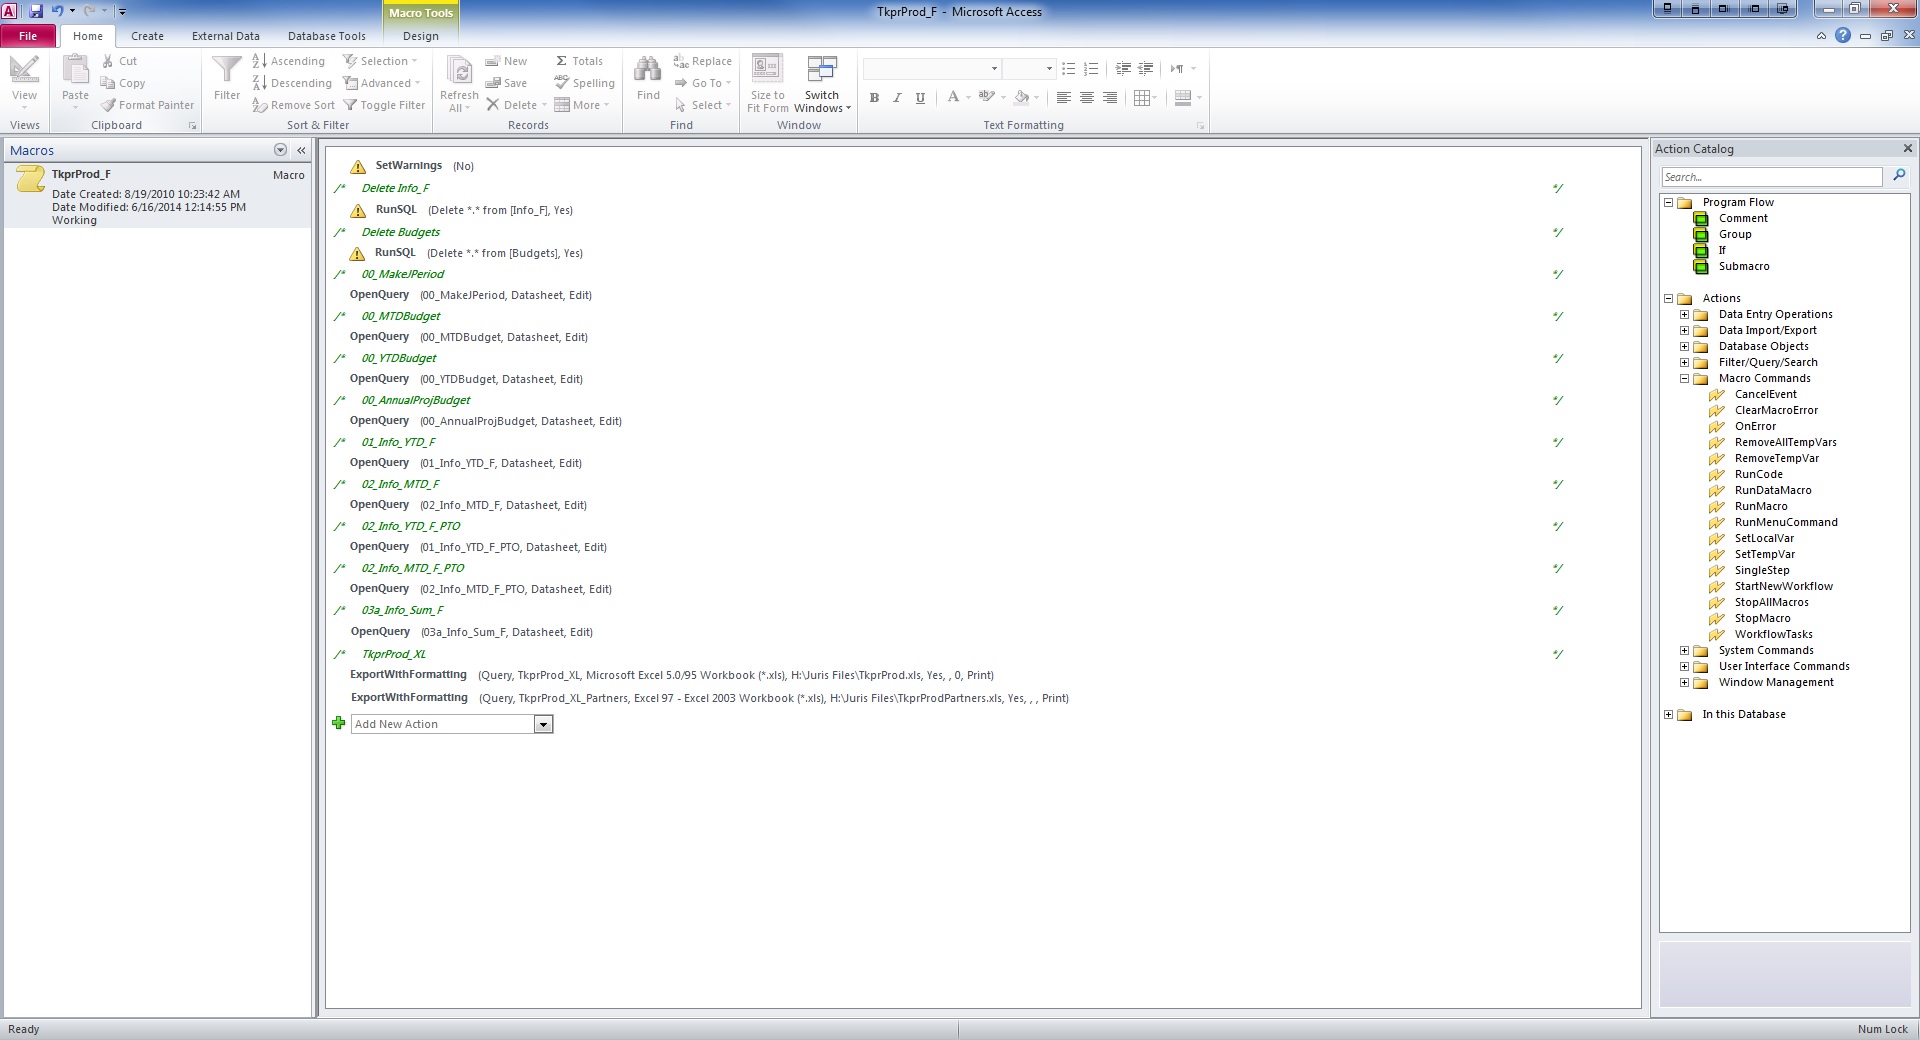The height and width of the screenshot is (1040, 1920).
Task: Open the Add New Action dropdown
Action: [543, 724]
